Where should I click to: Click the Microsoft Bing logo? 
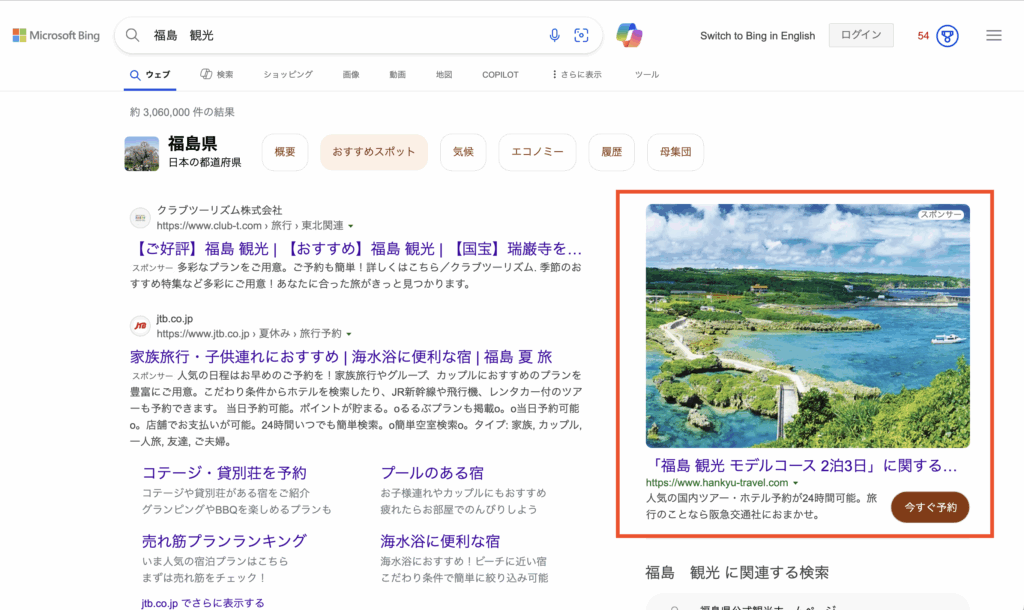click(x=56, y=35)
